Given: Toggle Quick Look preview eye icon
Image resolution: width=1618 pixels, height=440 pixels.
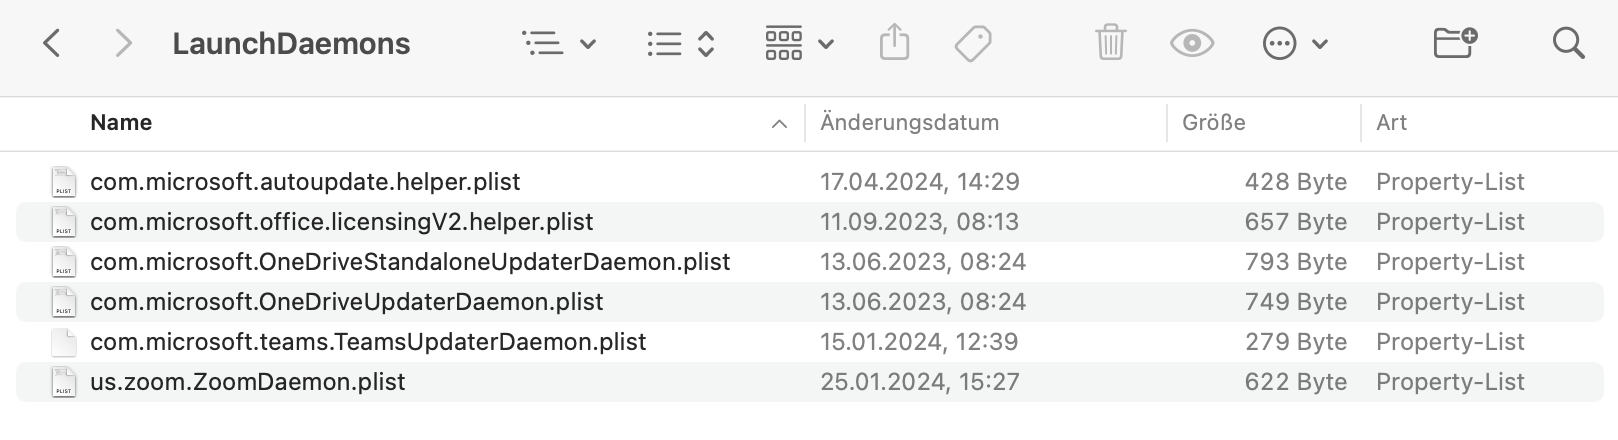Looking at the screenshot, I should pyautogui.click(x=1191, y=43).
